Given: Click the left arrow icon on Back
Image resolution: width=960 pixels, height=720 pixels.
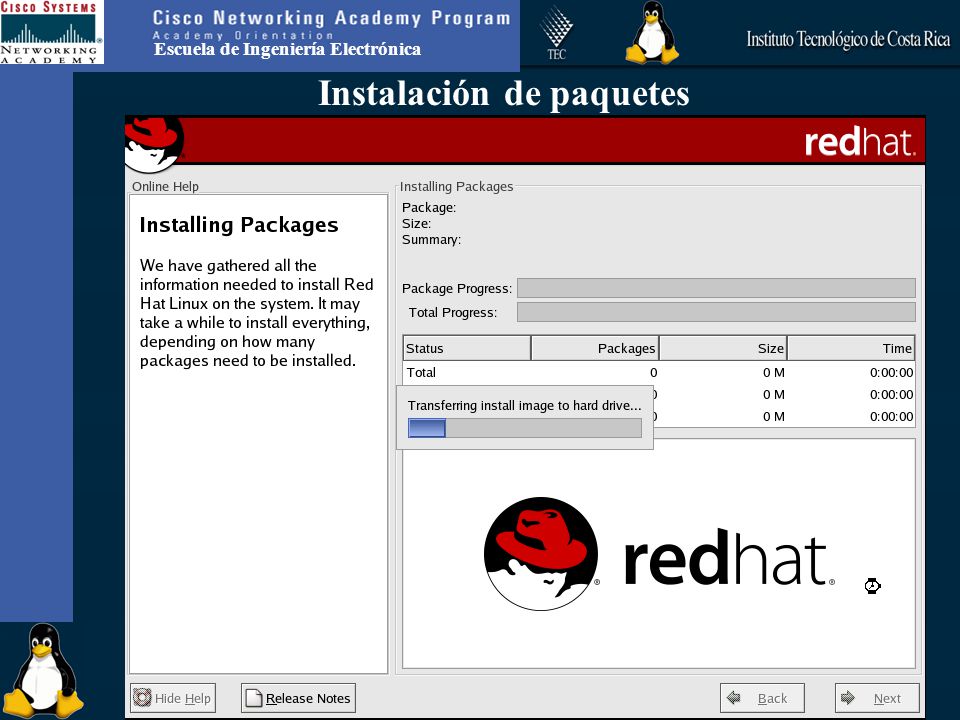Looking at the screenshot, I should pos(733,697).
